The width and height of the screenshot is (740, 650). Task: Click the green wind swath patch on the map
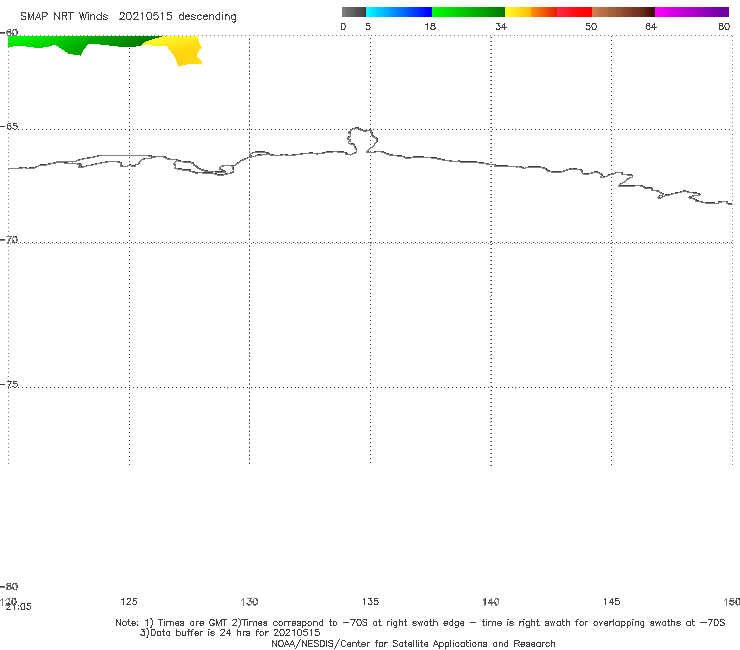(x=80, y=43)
